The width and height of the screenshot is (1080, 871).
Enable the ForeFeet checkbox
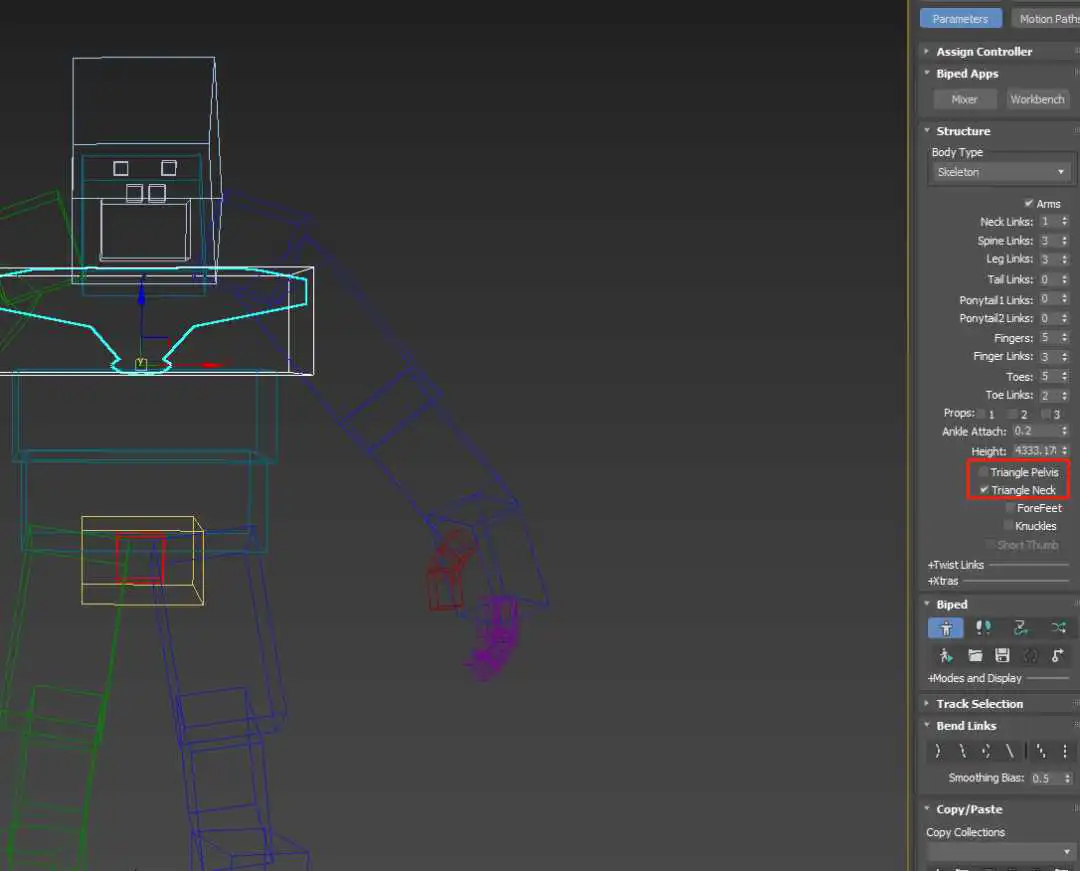[x=1010, y=507]
